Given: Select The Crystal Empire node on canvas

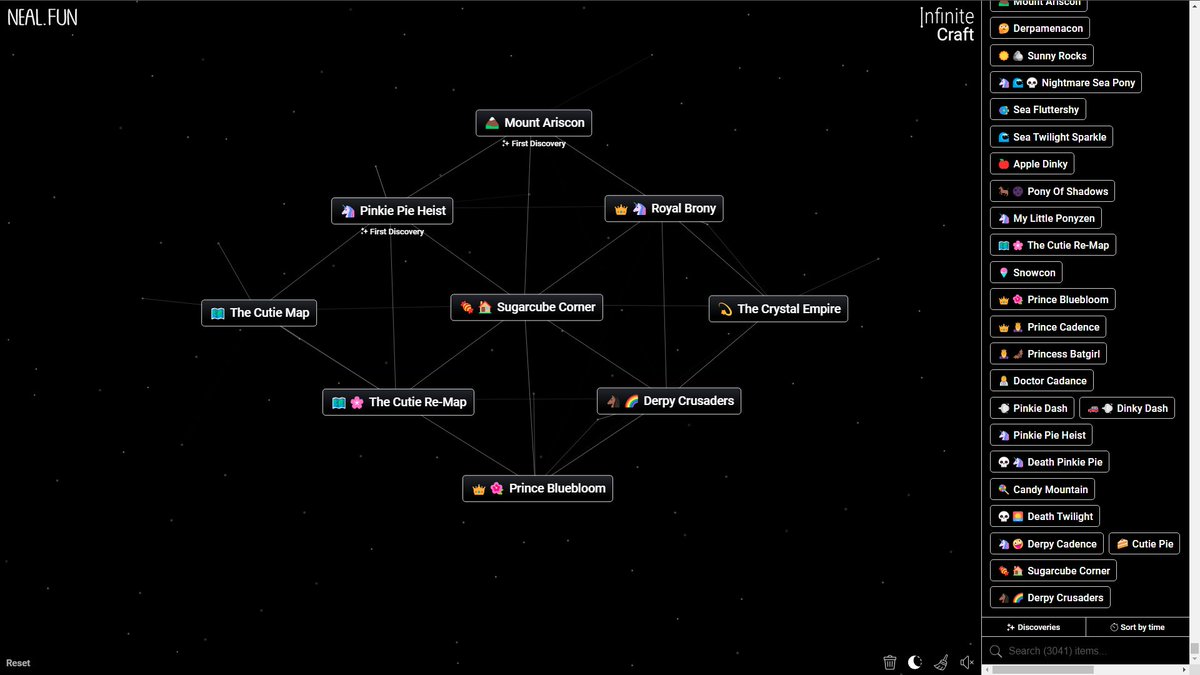Looking at the screenshot, I should (x=779, y=309).
